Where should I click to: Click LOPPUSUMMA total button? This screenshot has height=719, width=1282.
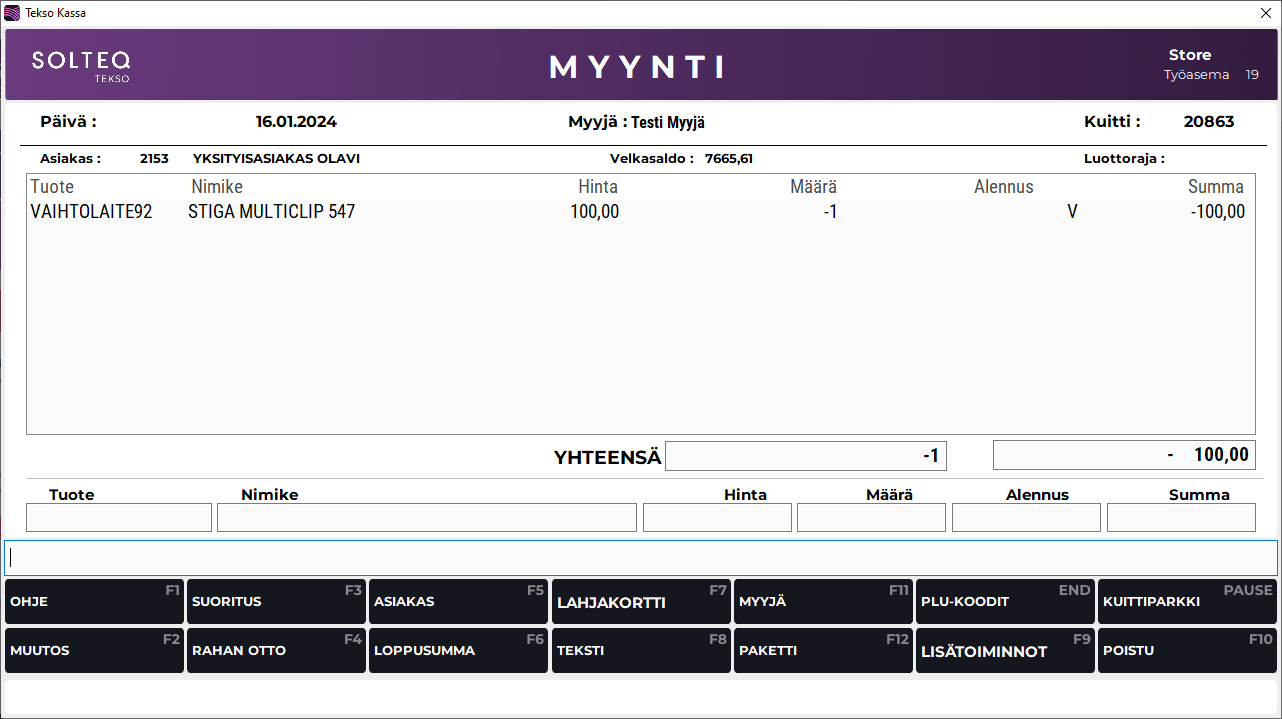tap(458, 650)
